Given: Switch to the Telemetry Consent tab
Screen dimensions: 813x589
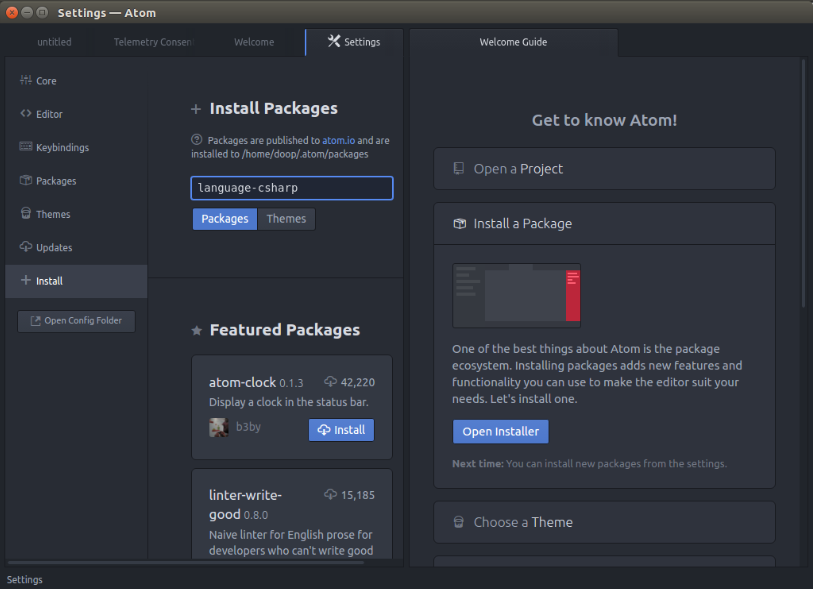Looking at the screenshot, I should 153,42.
